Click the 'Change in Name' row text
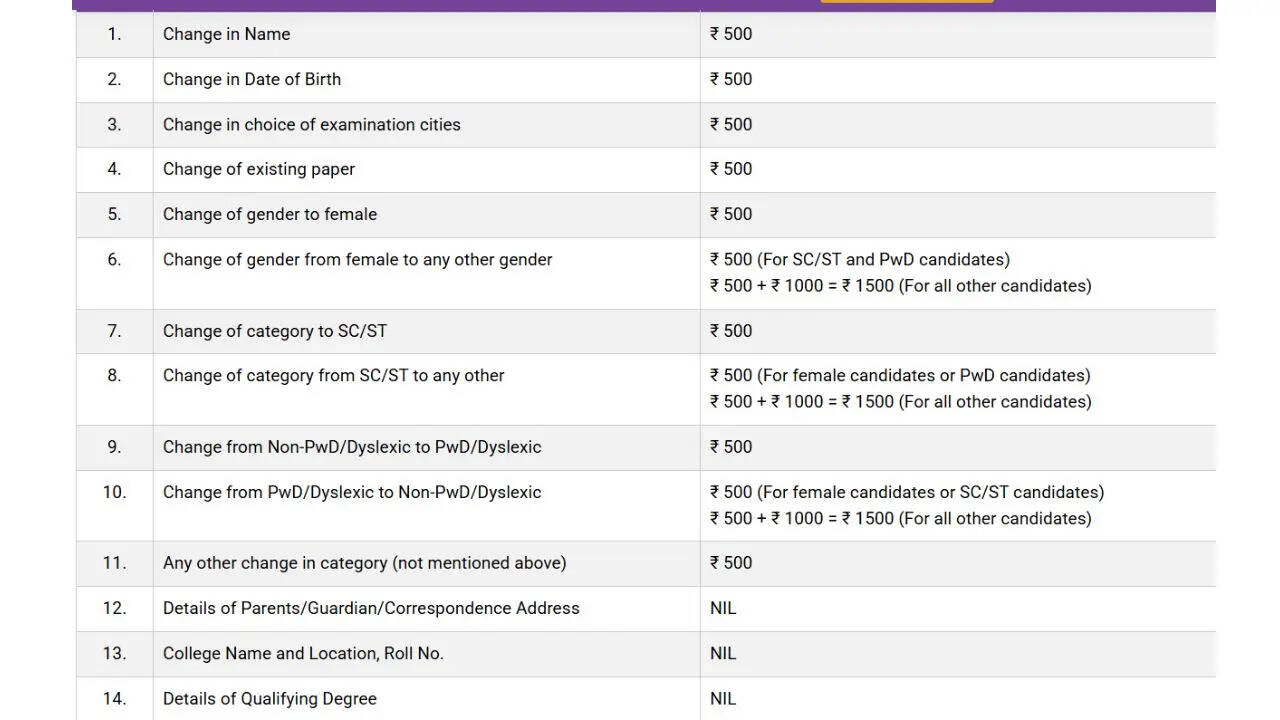This screenshot has width=1280, height=720. coord(227,34)
